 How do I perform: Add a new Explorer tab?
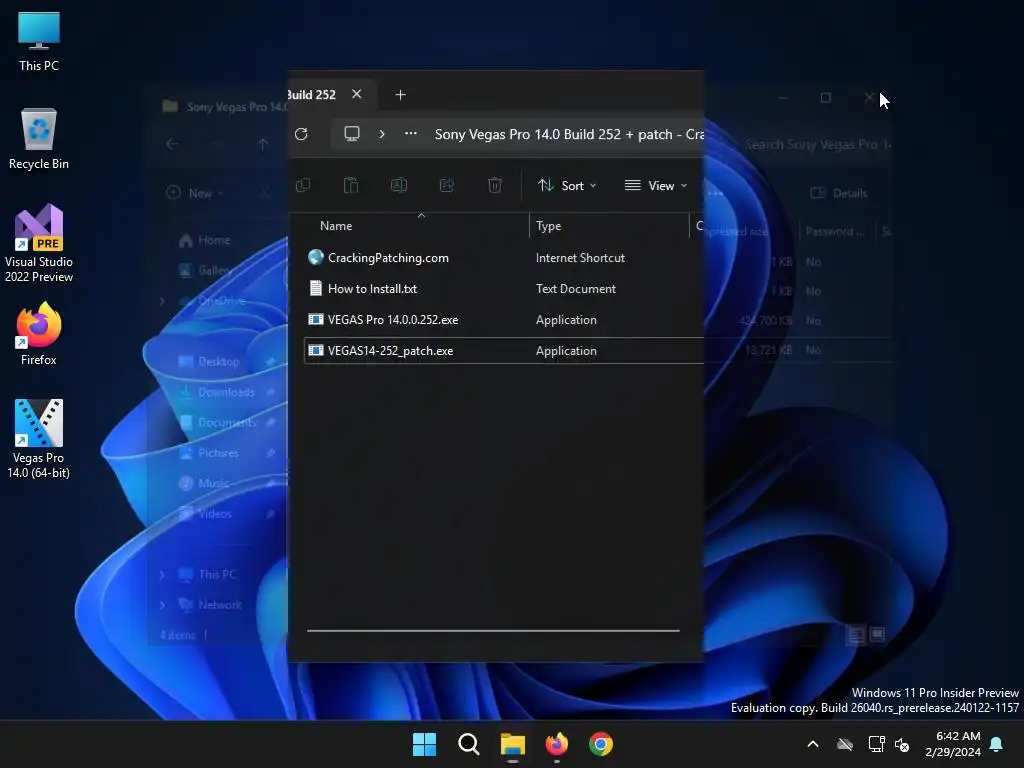coord(400,95)
